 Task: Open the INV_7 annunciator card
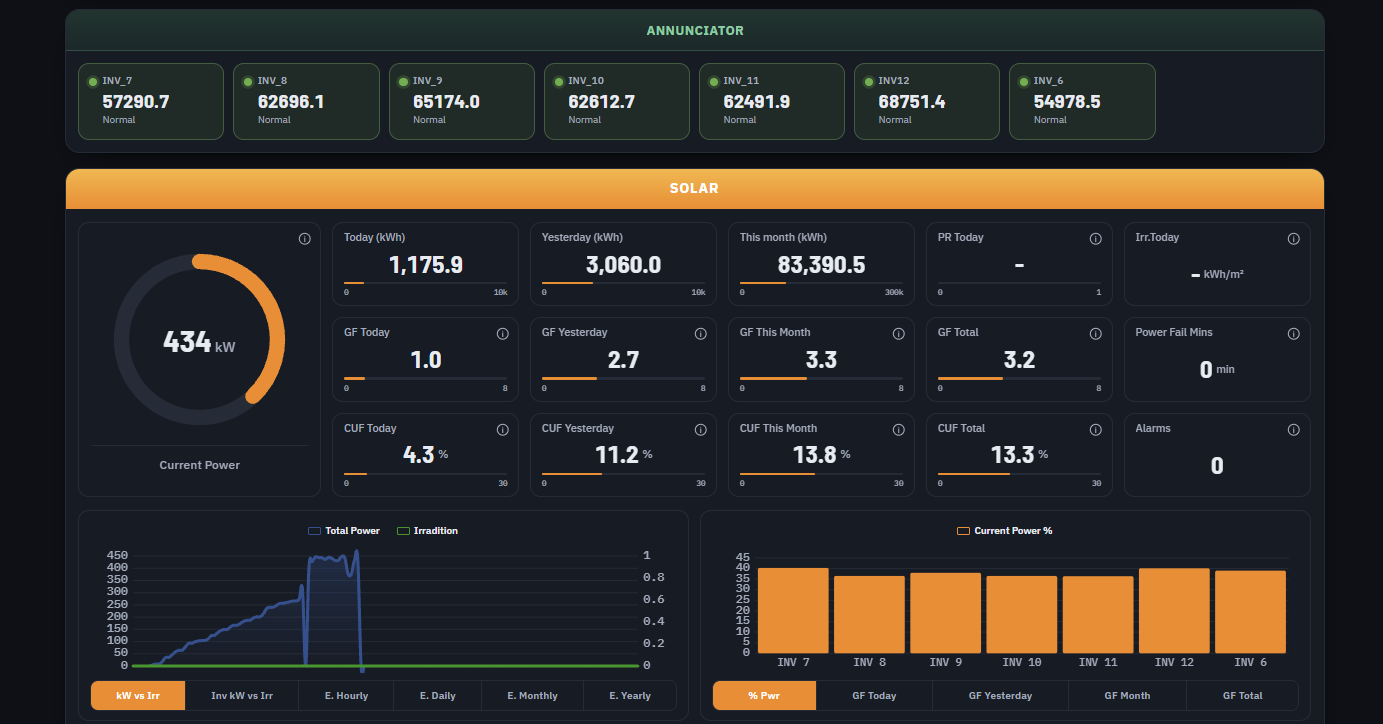click(151, 101)
